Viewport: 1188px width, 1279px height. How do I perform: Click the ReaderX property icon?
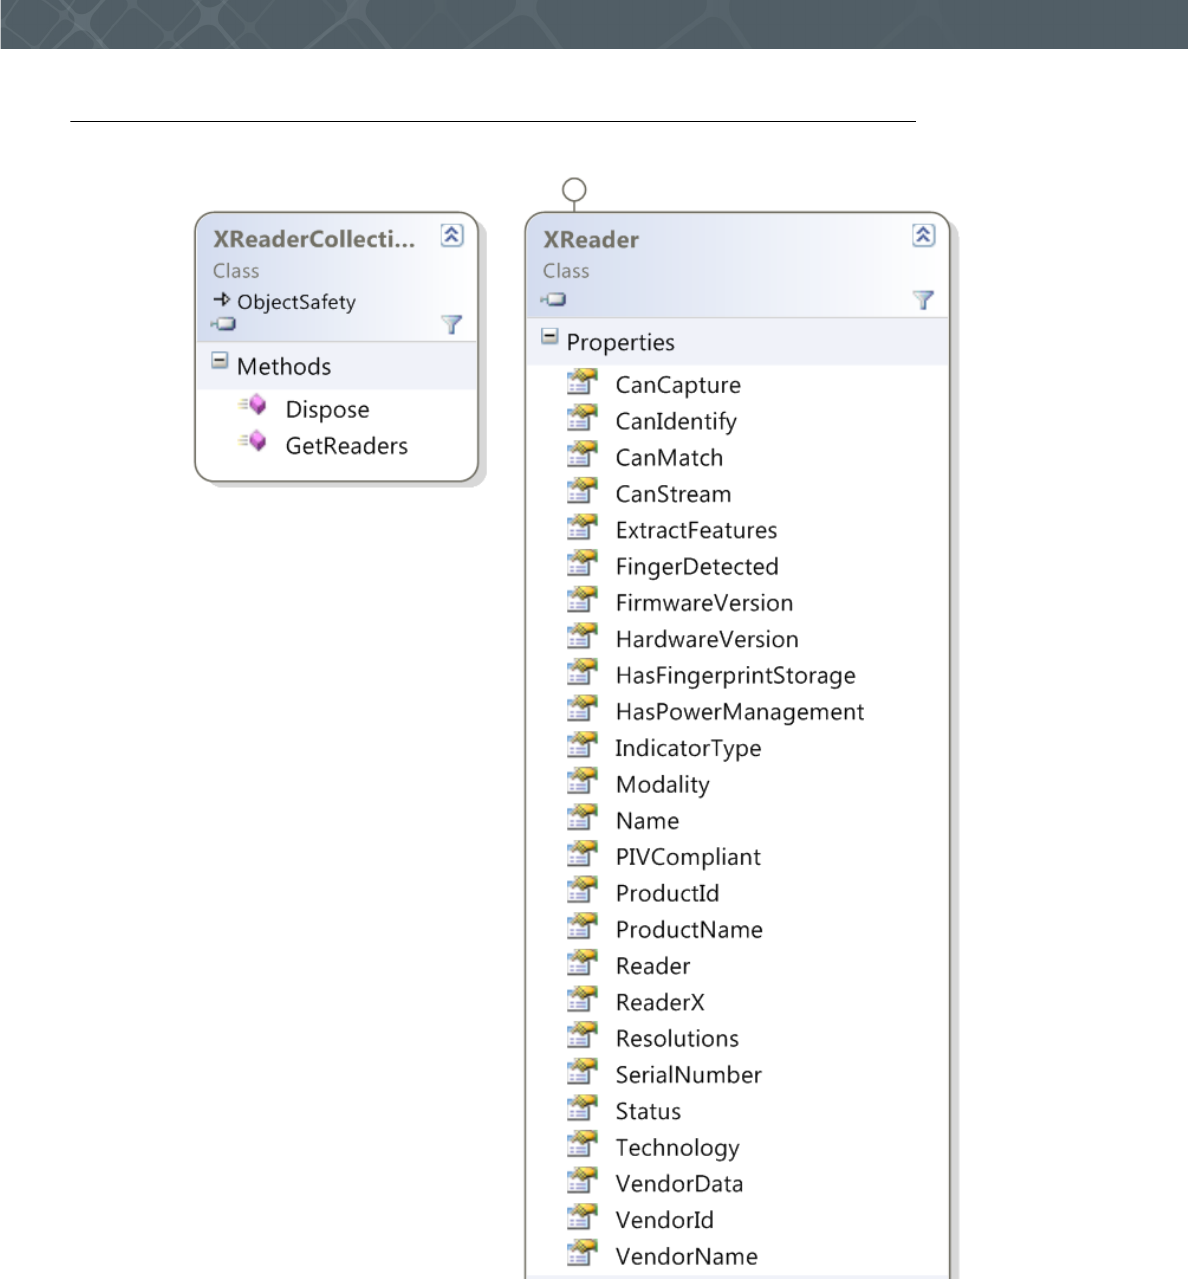tap(582, 999)
